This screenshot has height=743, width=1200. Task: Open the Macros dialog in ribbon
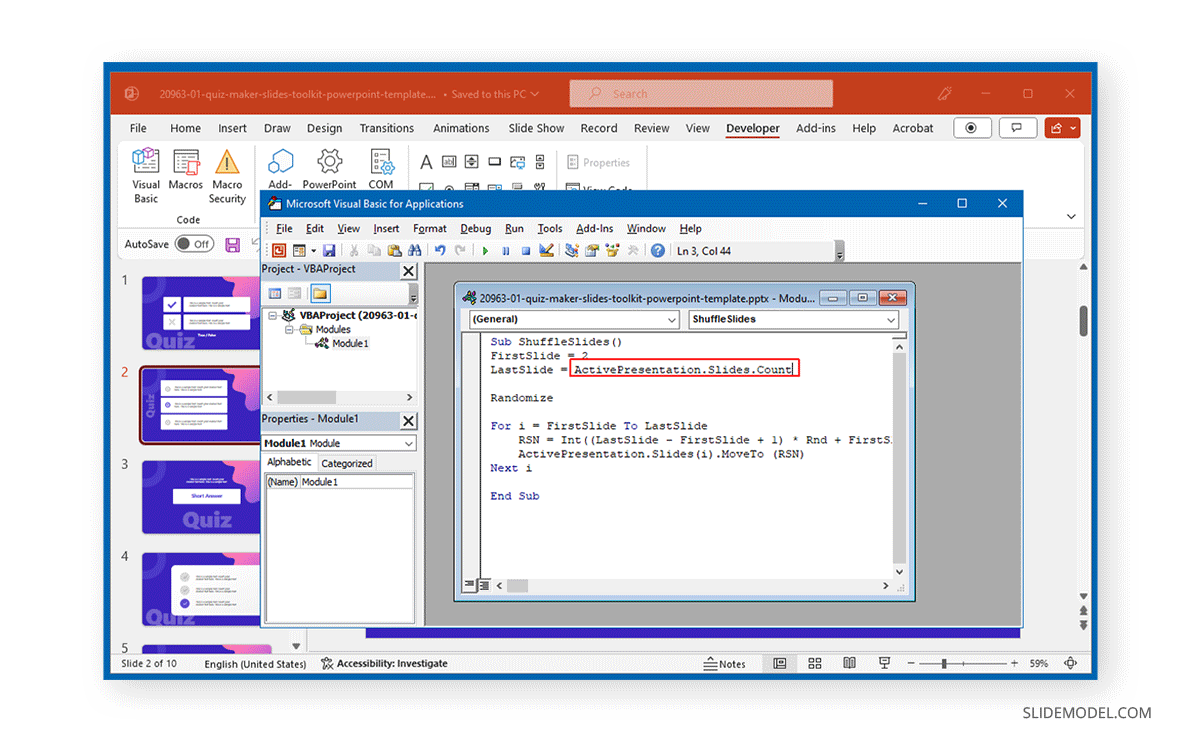pos(186,170)
